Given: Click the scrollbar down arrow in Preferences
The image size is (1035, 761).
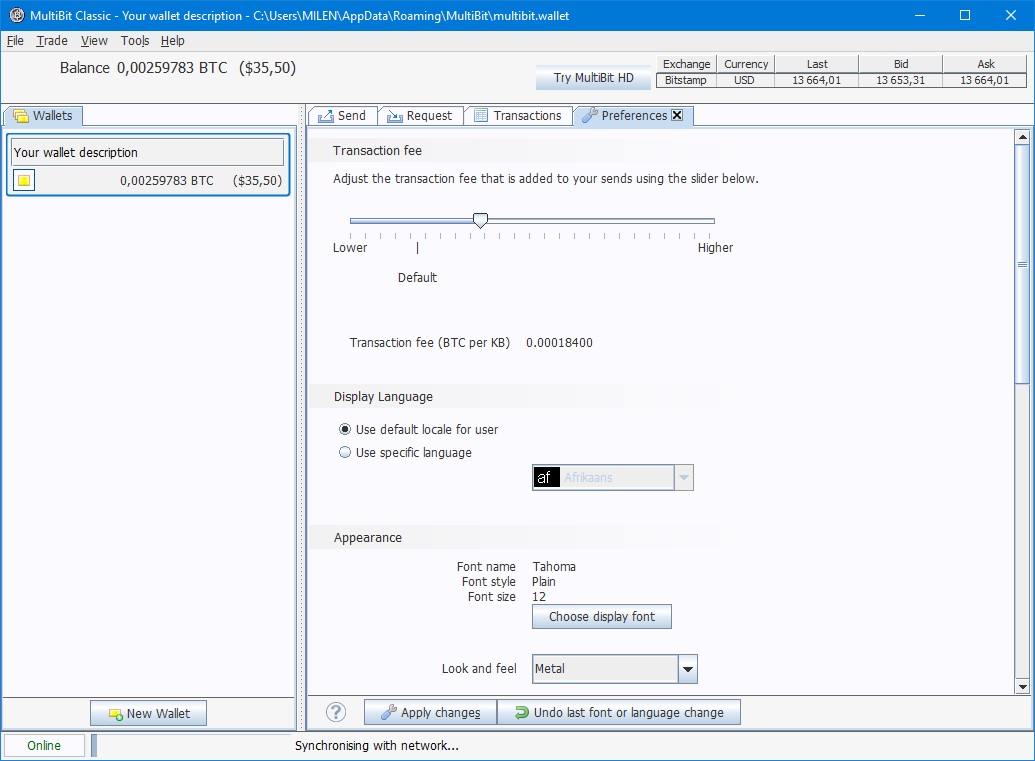Looking at the screenshot, I should pos(1022,686).
